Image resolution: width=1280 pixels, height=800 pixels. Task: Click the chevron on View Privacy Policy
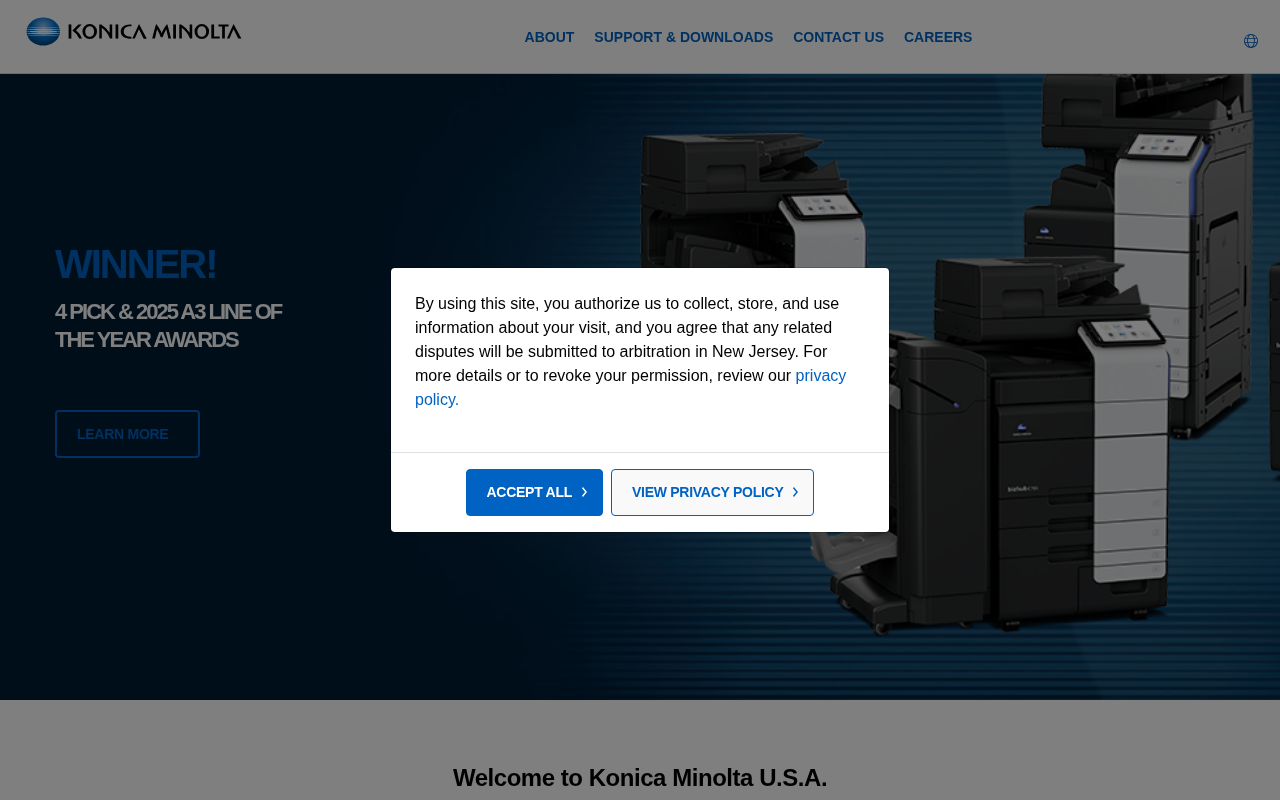coord(795,492)
